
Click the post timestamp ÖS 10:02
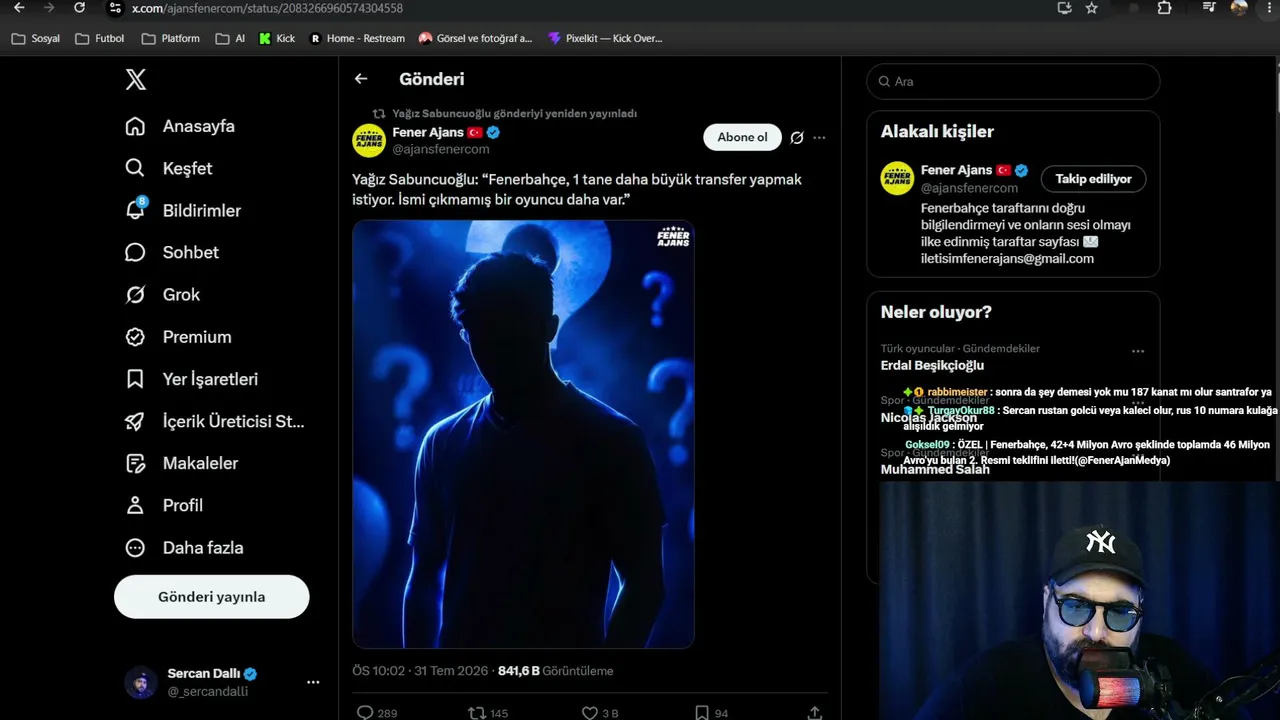378,671
